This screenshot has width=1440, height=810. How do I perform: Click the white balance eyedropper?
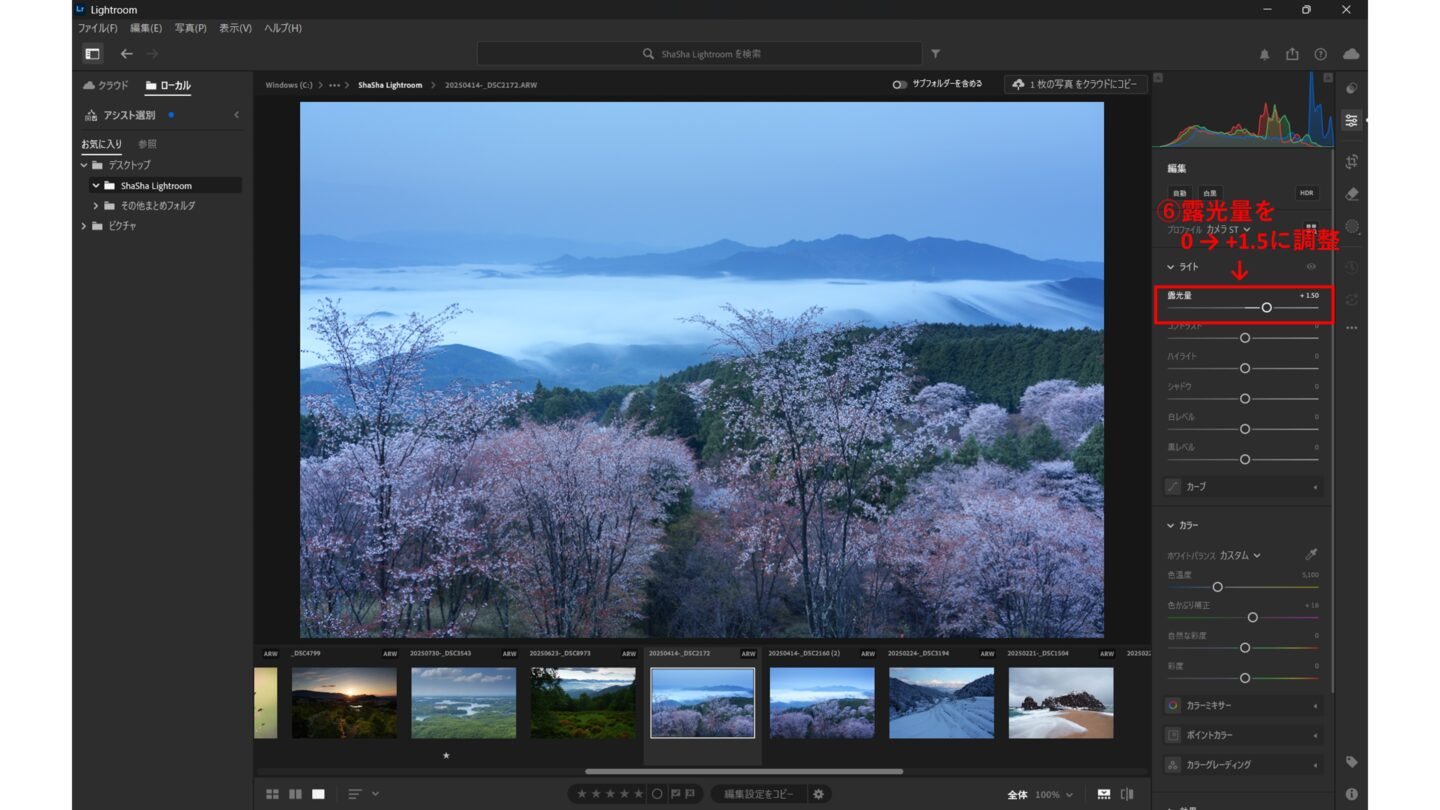point(1311,555)
